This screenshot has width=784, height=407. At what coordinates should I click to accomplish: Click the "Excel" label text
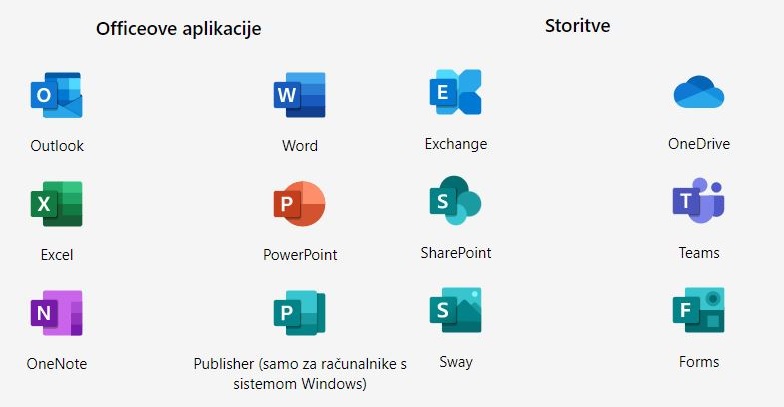click(57, 254)
